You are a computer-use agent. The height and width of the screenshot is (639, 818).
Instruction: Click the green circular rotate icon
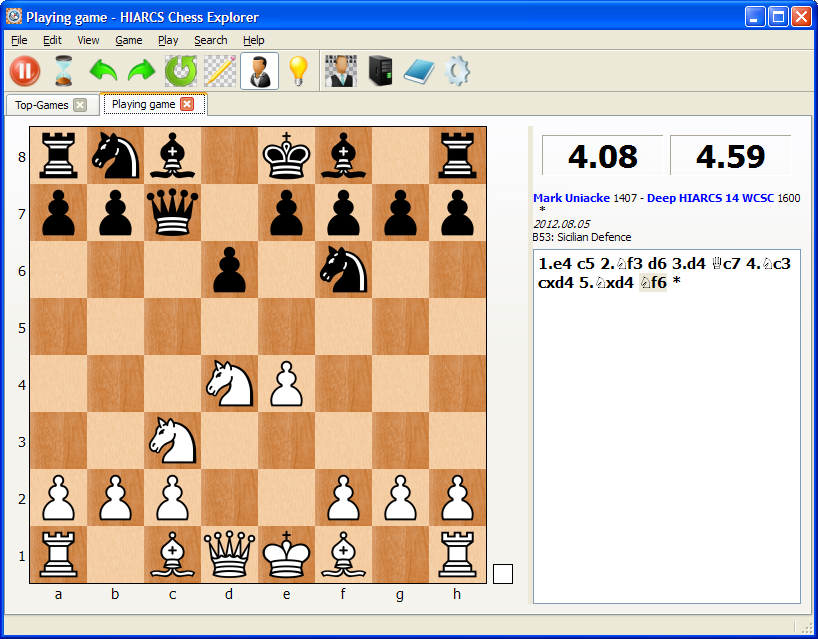[x=181, y=71]
